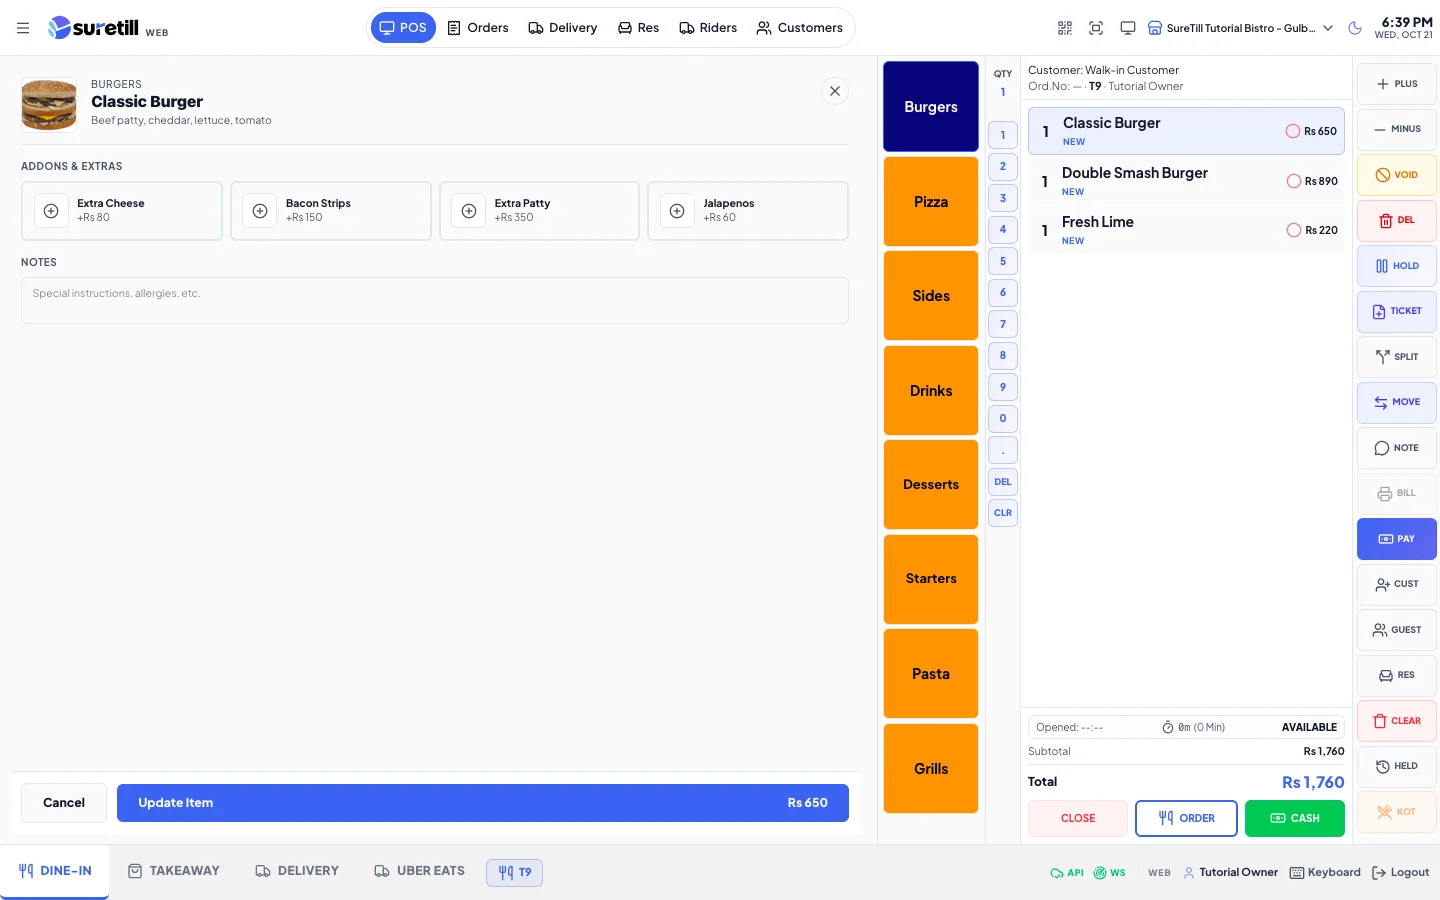Switch to dark mode moon icon
The image size is (1440, 900).
1355,28
